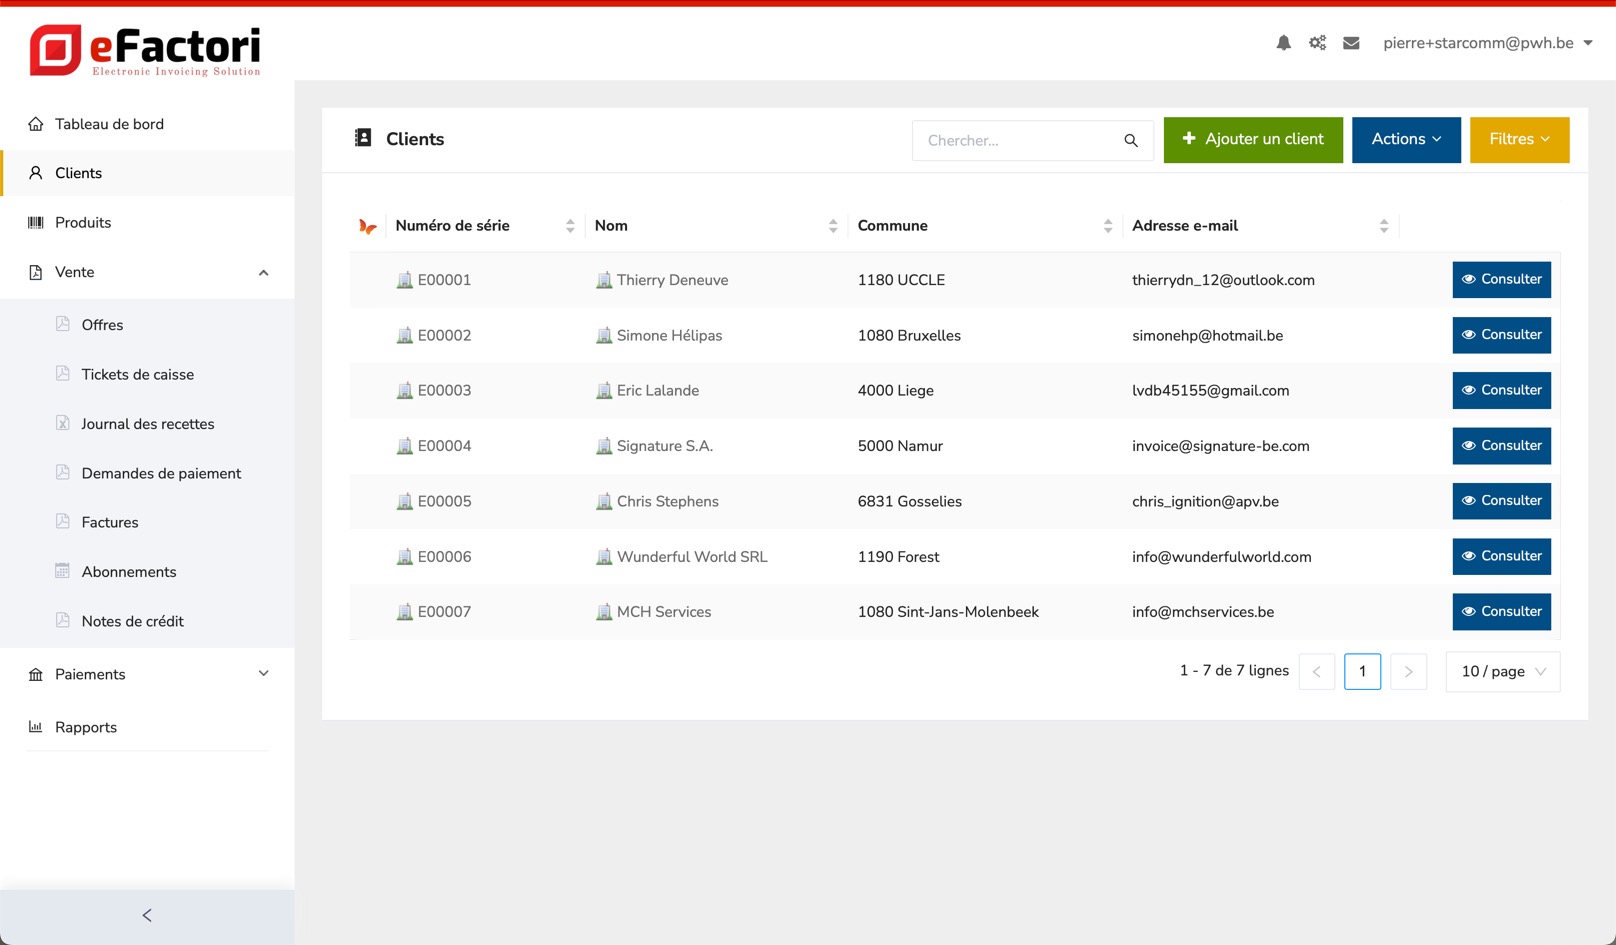1616x945 pixels.
Task: Click the search magnifier icon
Action: pos(1131,141)
